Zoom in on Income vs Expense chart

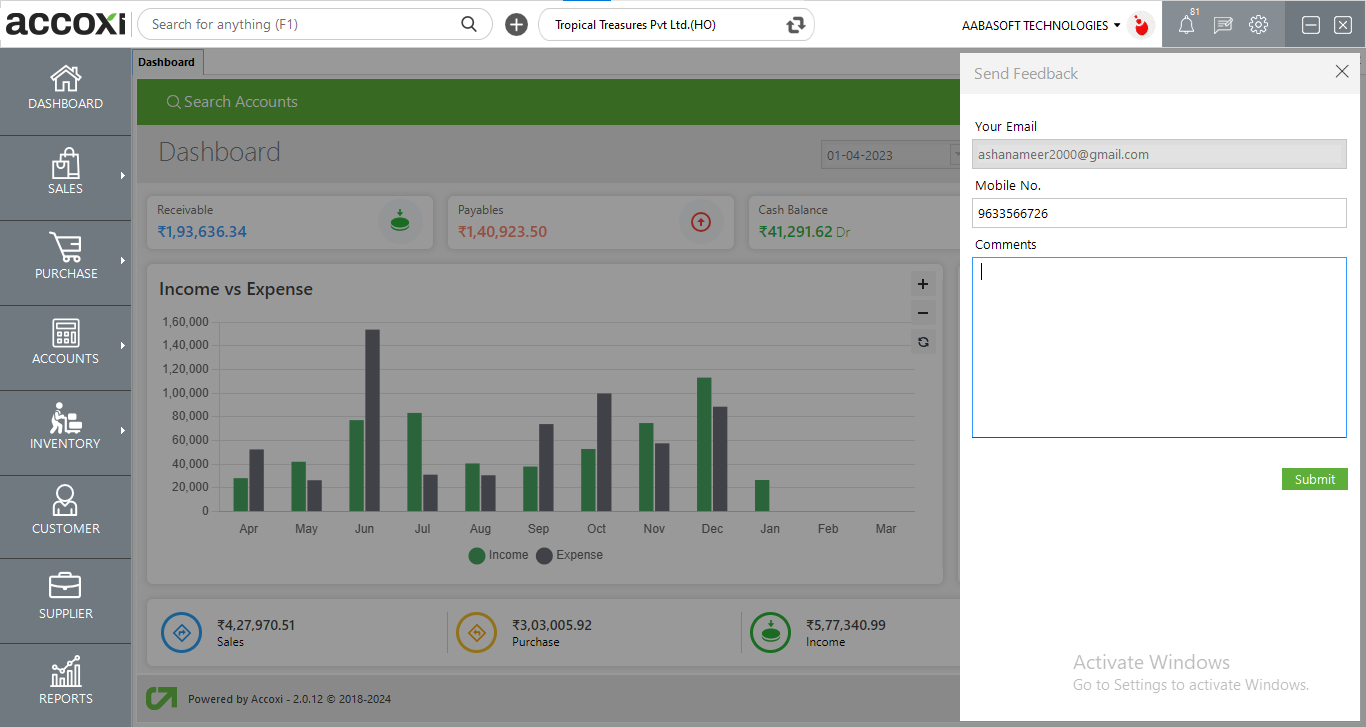[923, 284]
